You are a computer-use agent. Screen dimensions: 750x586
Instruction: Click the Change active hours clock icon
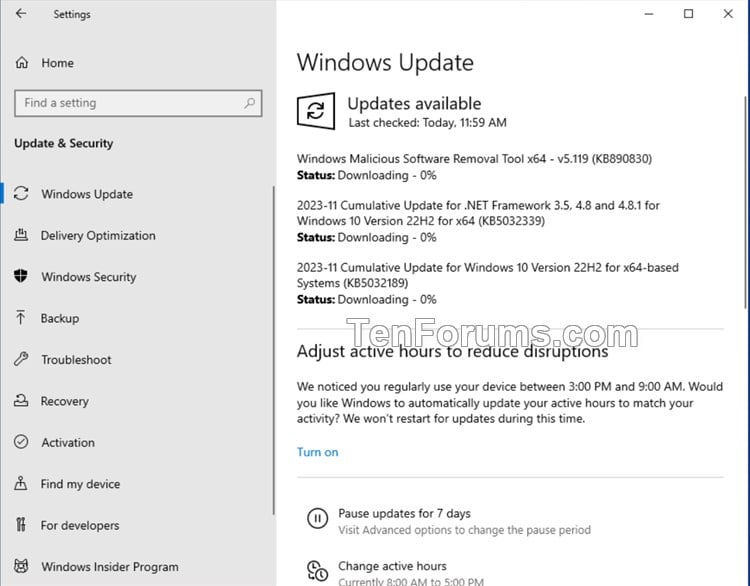tap(317, 570)
